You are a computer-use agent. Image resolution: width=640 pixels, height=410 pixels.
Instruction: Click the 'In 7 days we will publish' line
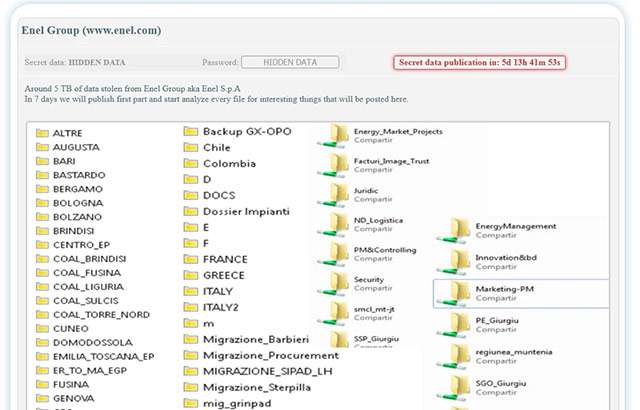tap(216, 99)
